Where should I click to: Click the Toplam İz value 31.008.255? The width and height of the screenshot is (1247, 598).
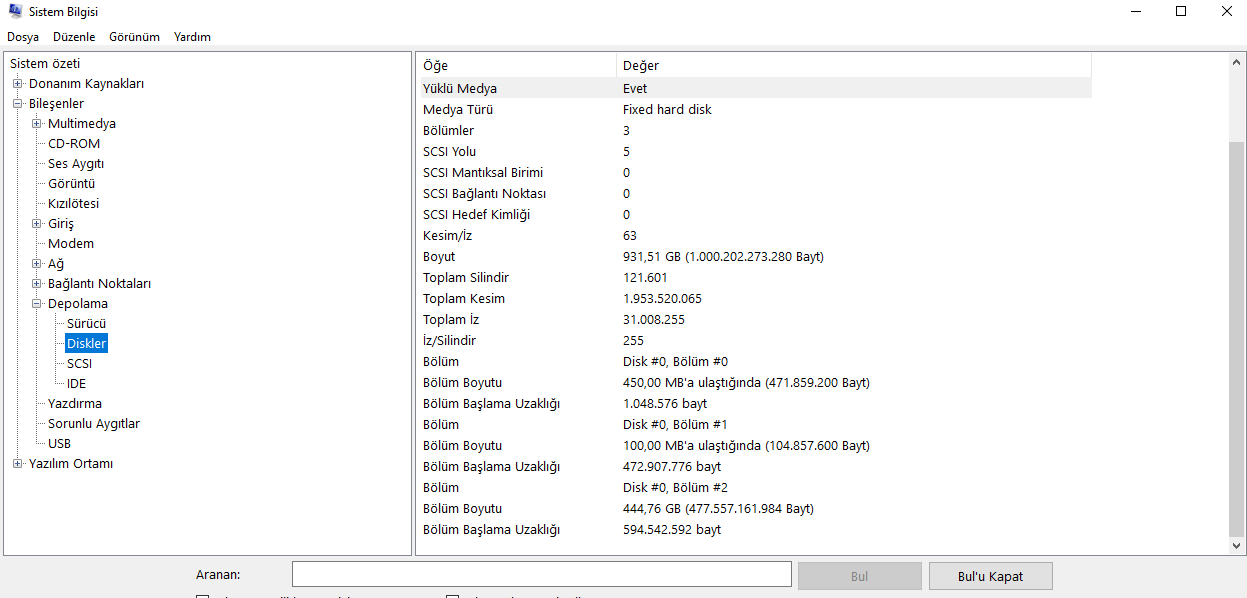[x=654, y=320]
